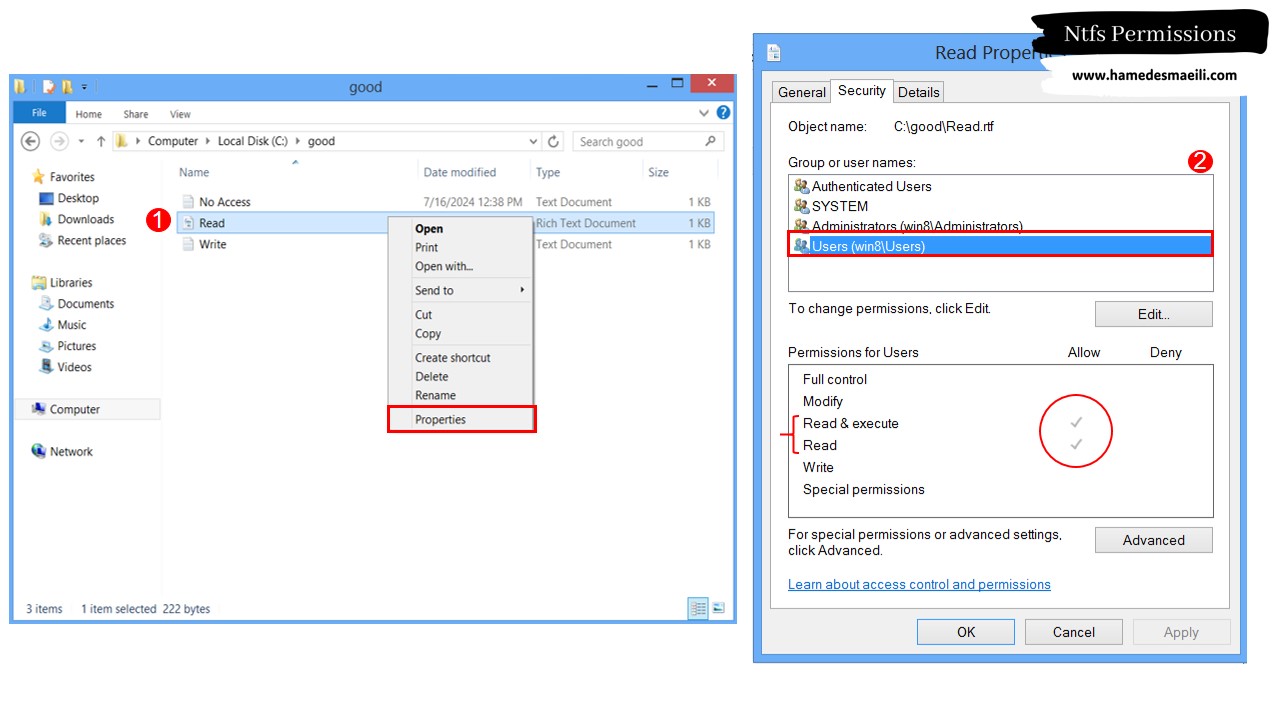Viewport: 1280px width, 720px height.
Task: Open the File ribbon menu
Action: tap(40, 113)
